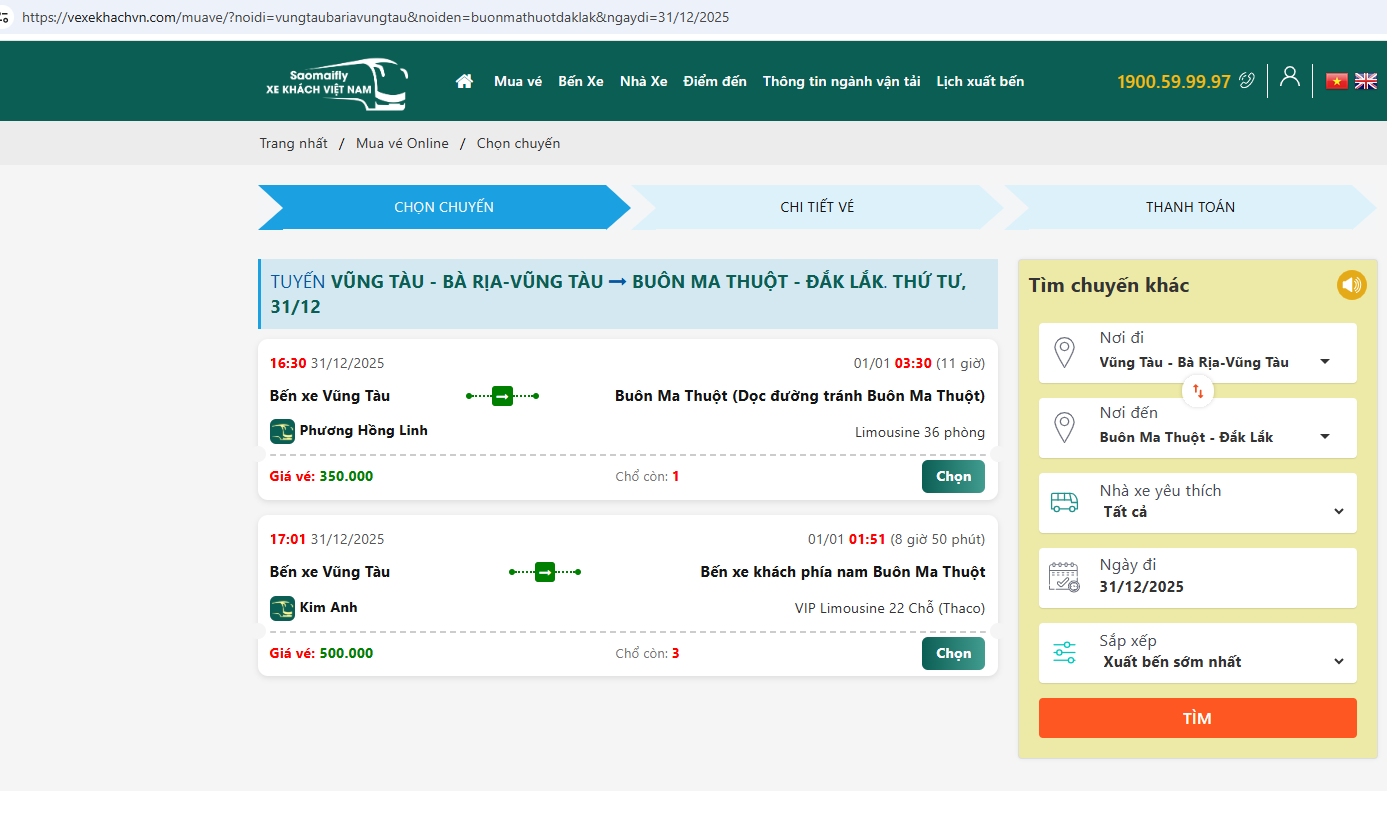
Task: Click the Phương Hồng Linh operator icon
Action: tap(282, 431)
